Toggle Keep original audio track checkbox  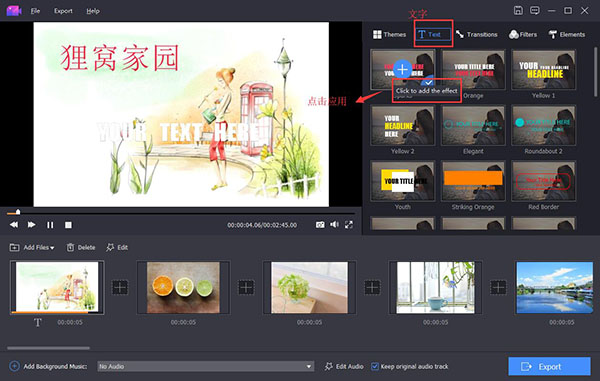click(x=375, y=366)
